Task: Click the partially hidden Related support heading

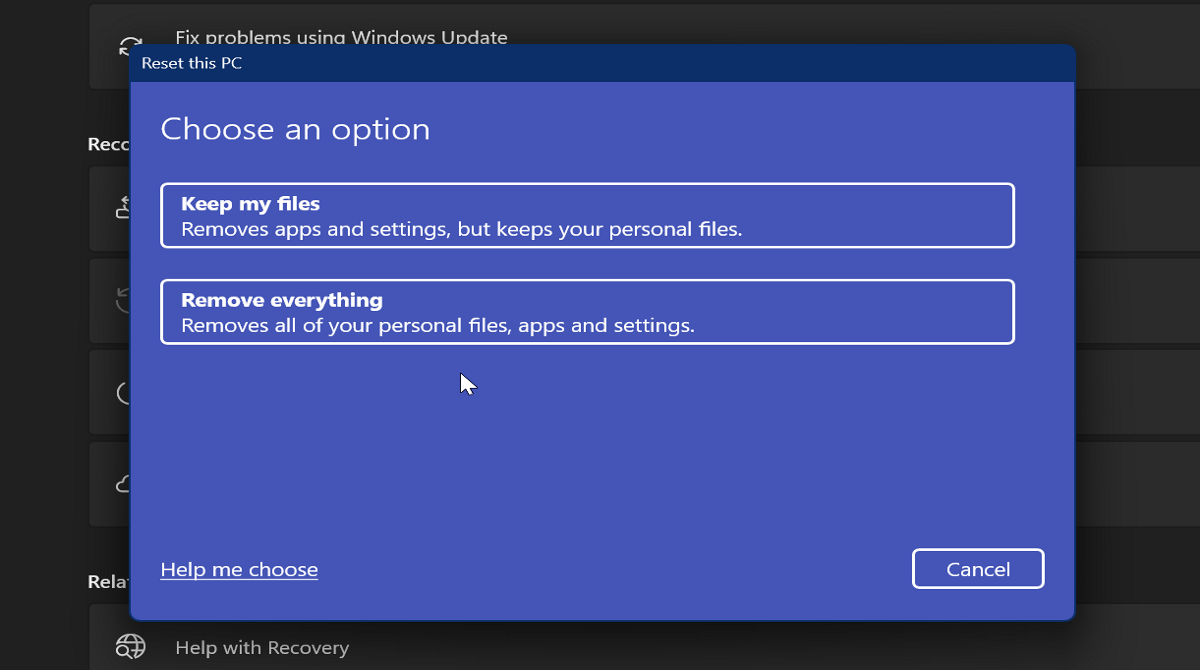Action: click(x=108, y=581)
